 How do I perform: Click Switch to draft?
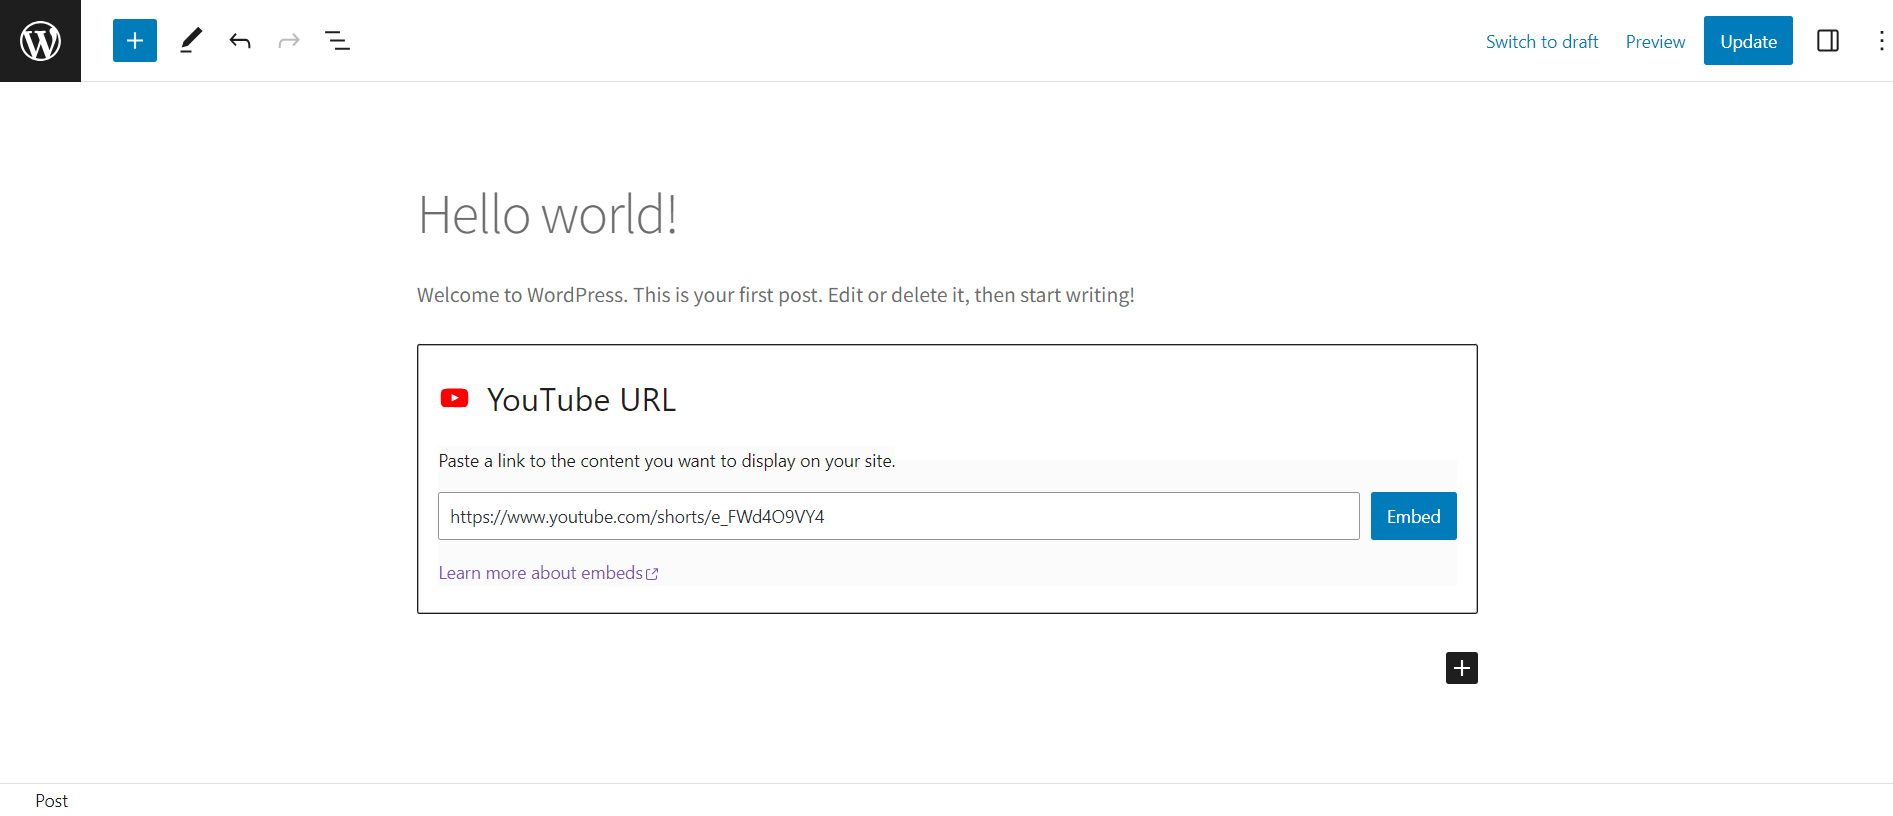(x=1542, y=42)
